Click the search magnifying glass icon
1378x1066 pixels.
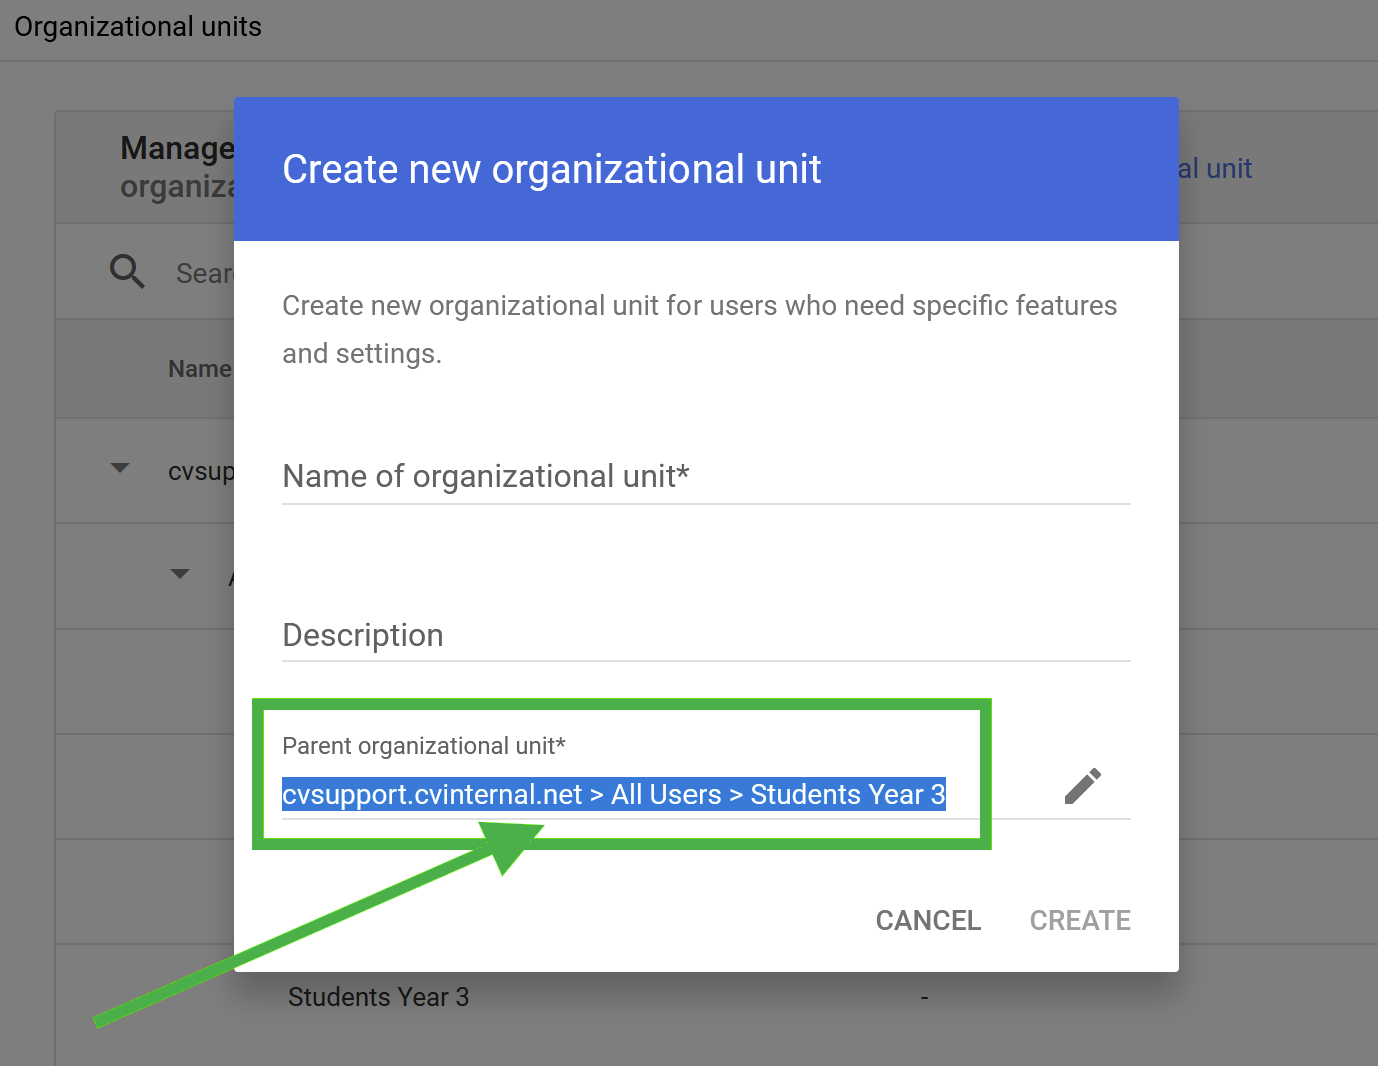point(127,271)
